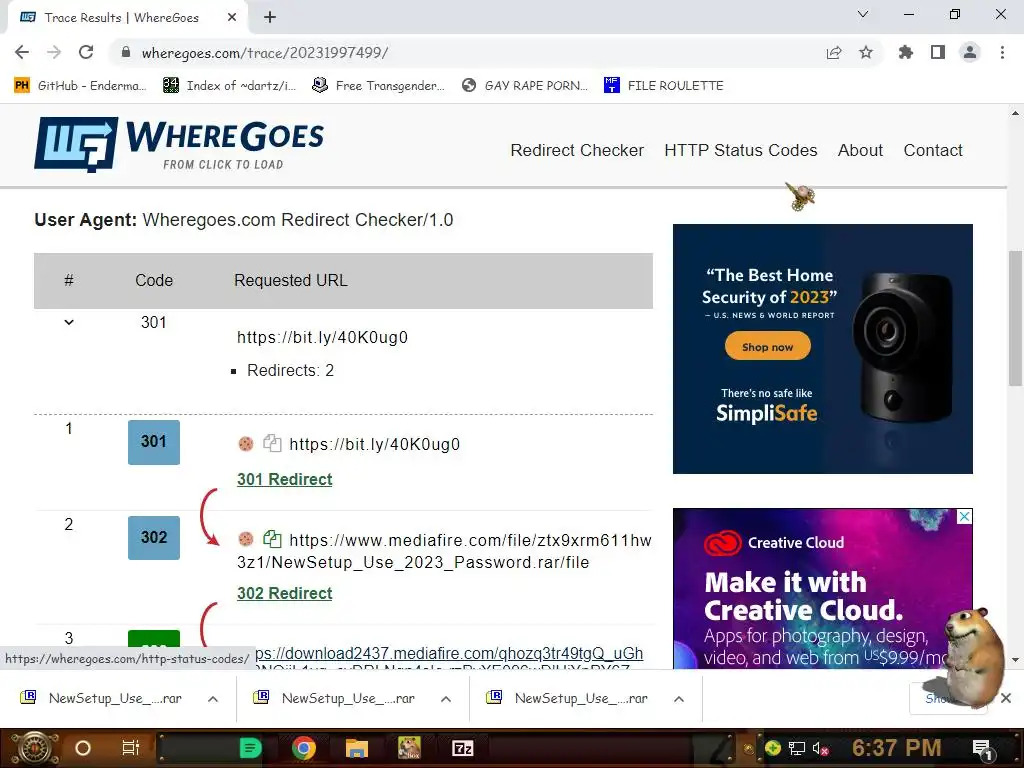Screen dimensions: 1024x768
Task: Click the 'Requested URL' column header
Action: (x=291, y=280)
